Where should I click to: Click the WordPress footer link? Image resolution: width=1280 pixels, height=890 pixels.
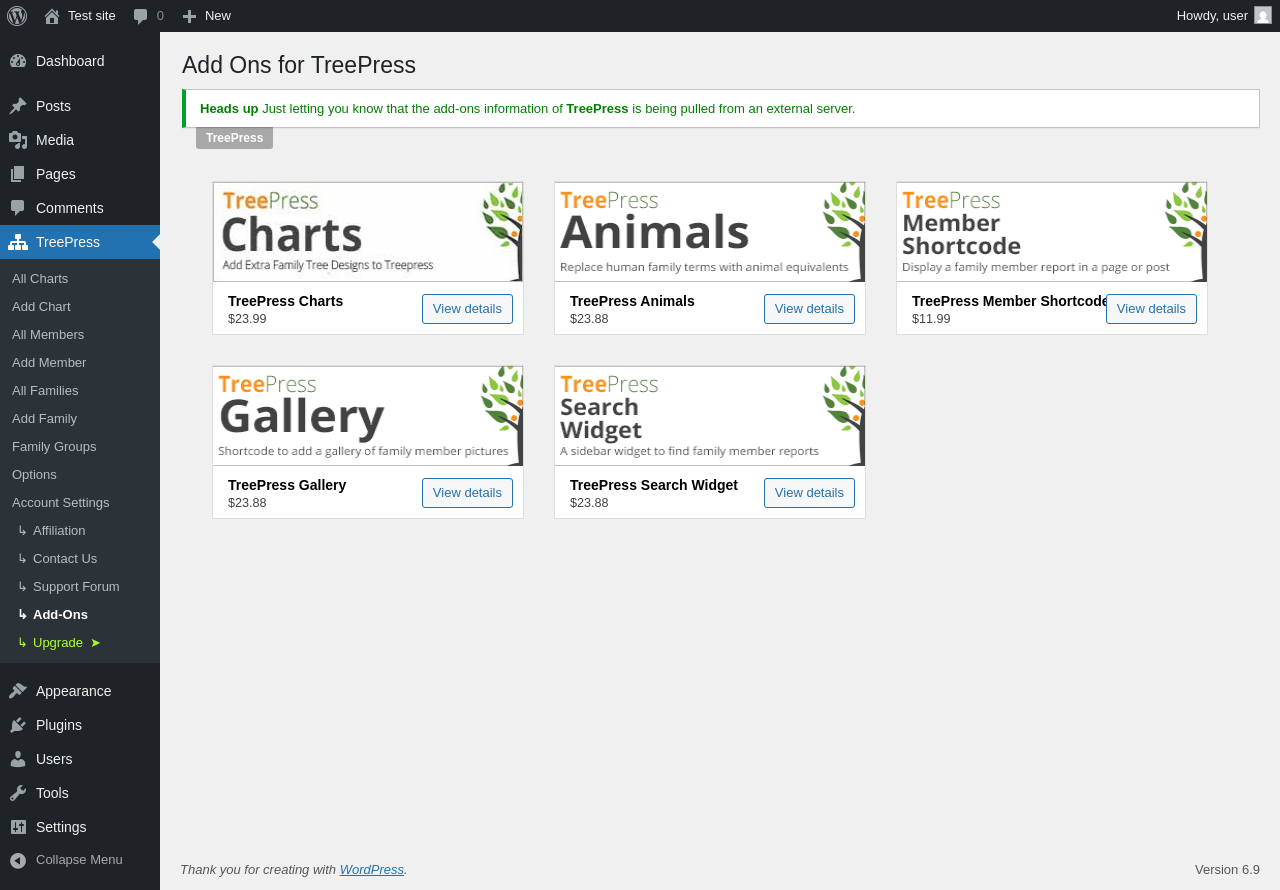[x=372, y=870]
